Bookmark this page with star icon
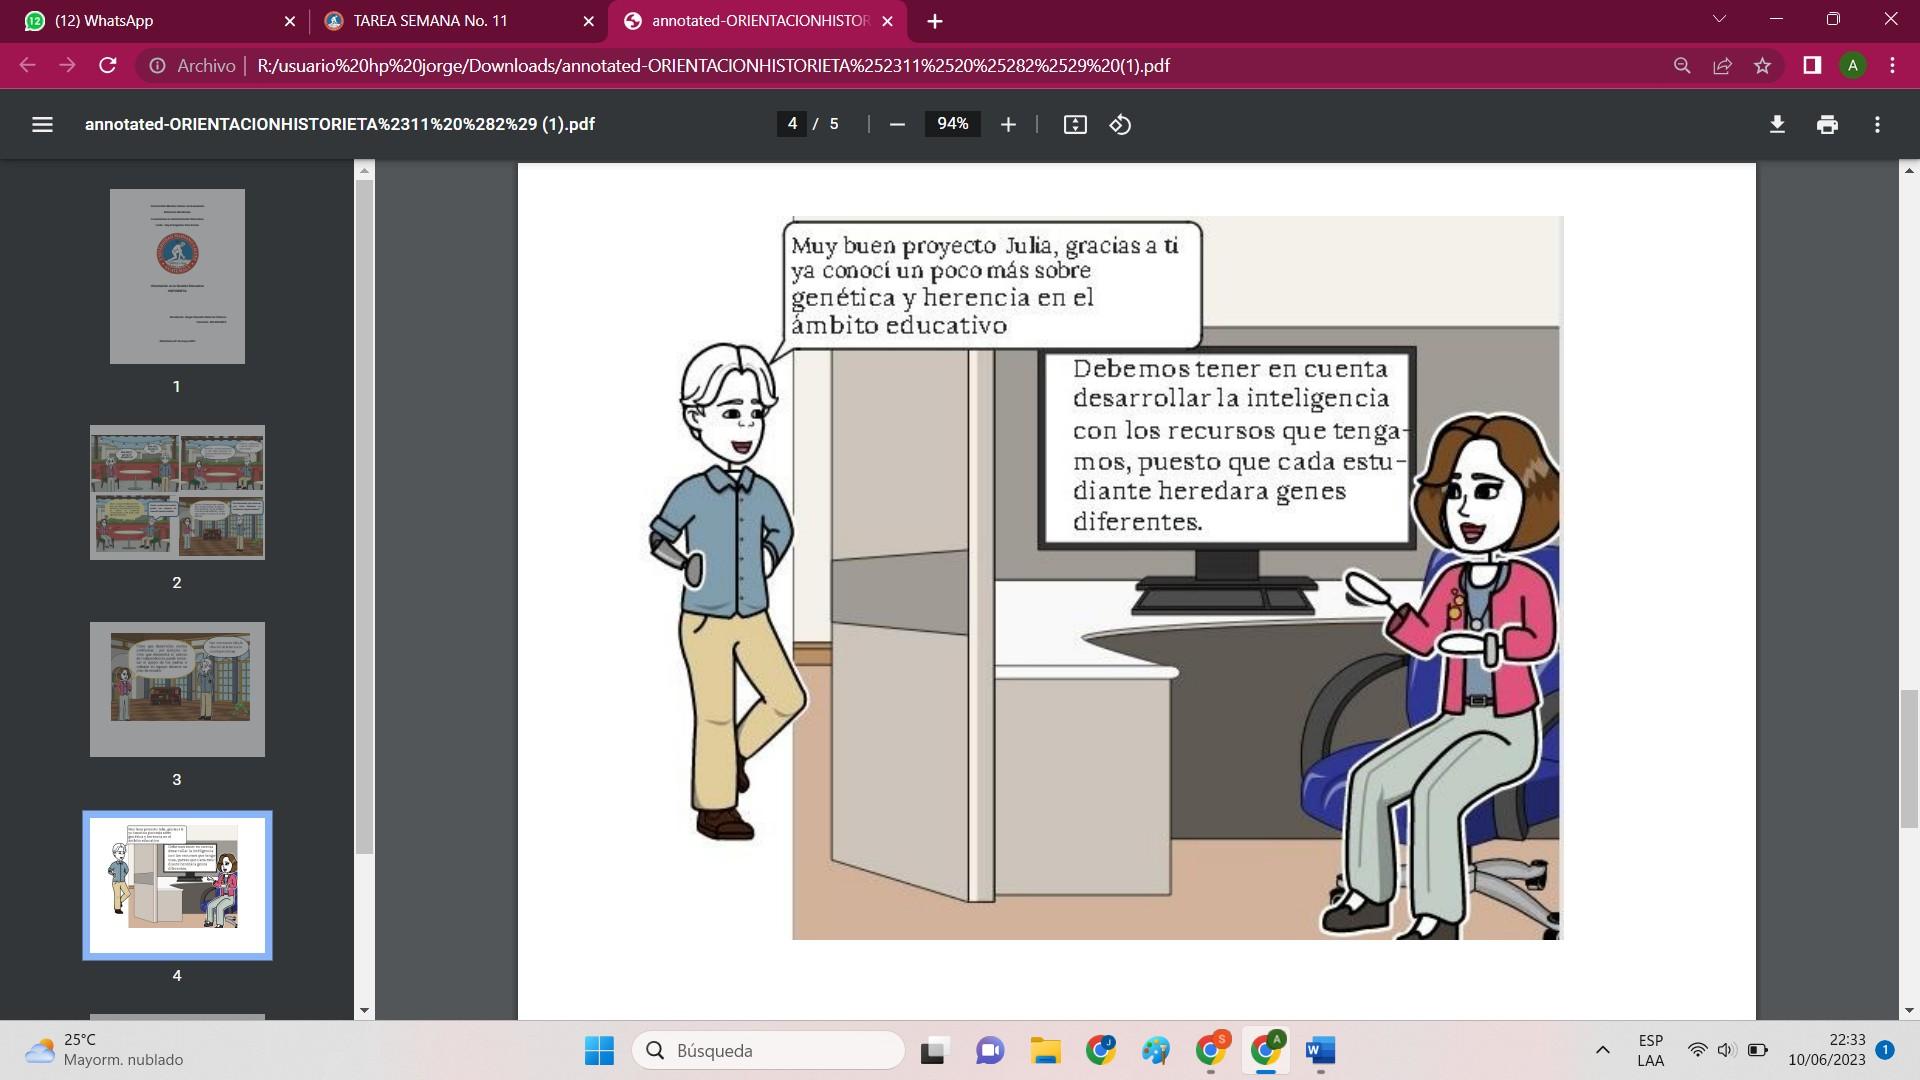Screen dimensions: 1920x1080 pyautogui.click(x=1762, y=66)
